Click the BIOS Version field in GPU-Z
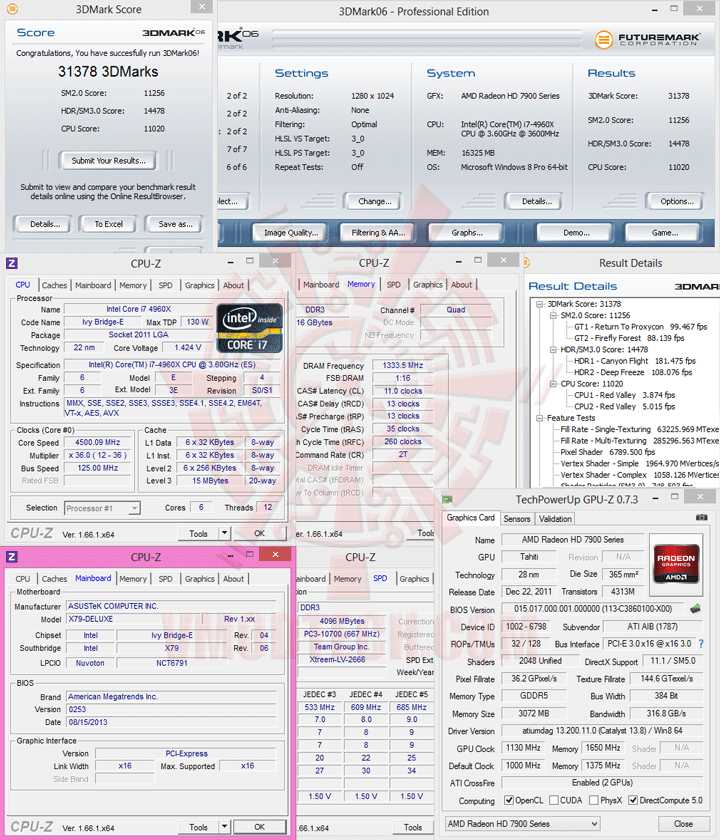 point(592,609)
